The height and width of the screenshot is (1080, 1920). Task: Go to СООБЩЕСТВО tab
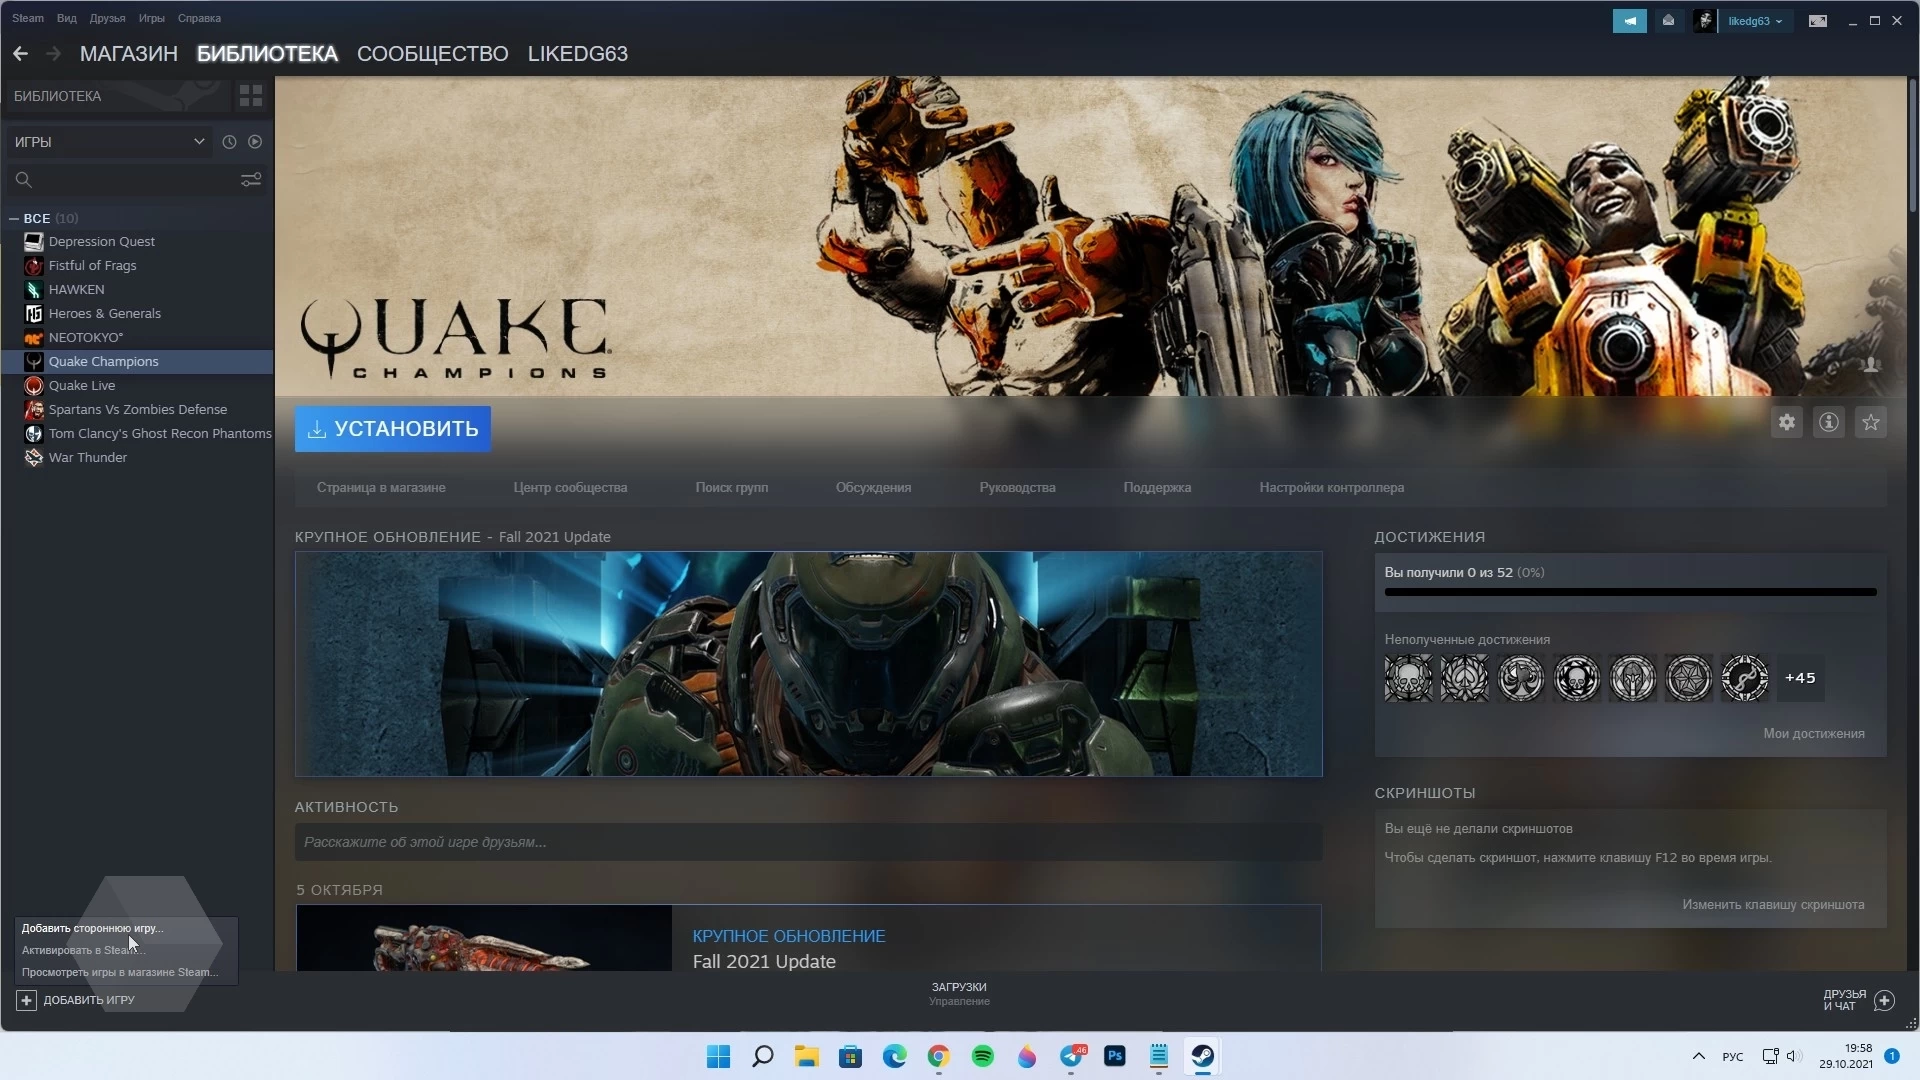tap(432, 54)
